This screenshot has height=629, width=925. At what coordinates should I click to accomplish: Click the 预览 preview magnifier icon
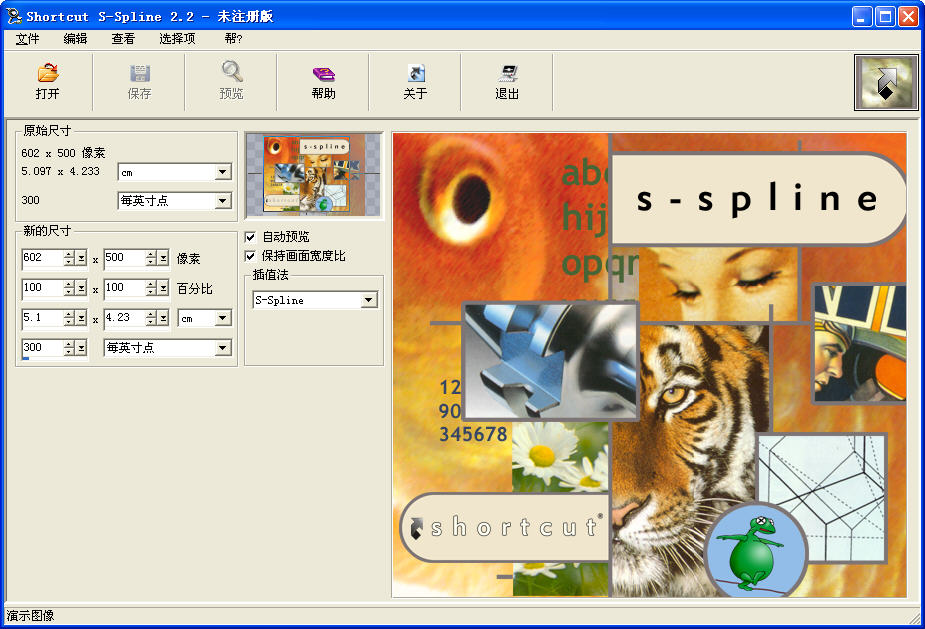click(x=231, y=81)
